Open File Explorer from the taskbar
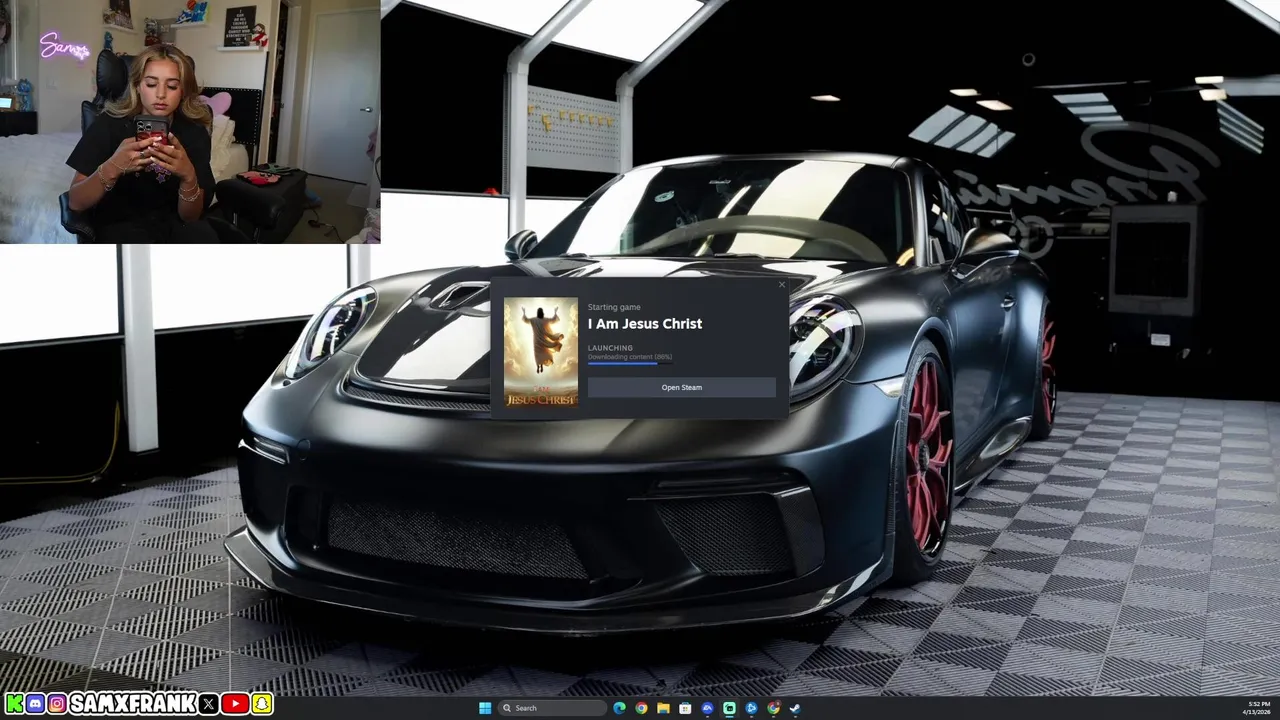 pos(663,708)
